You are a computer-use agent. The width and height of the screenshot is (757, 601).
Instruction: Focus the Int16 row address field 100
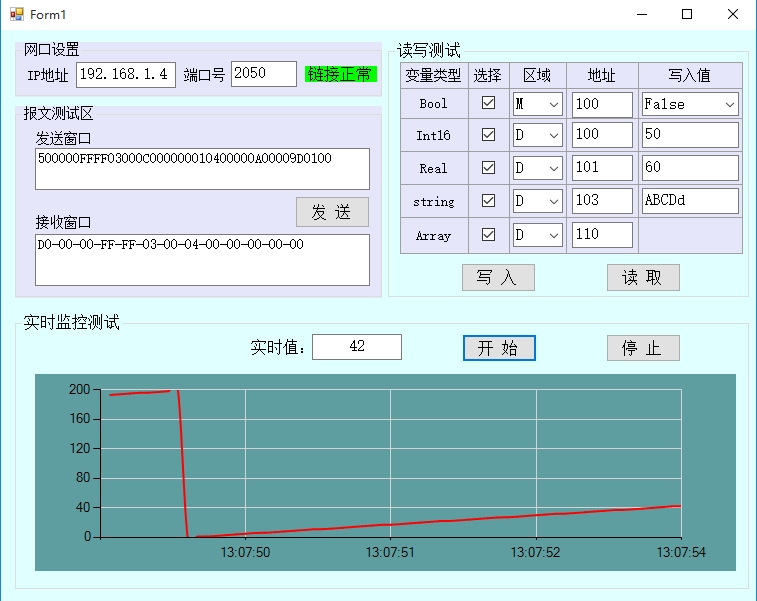[x=602, y=135]
